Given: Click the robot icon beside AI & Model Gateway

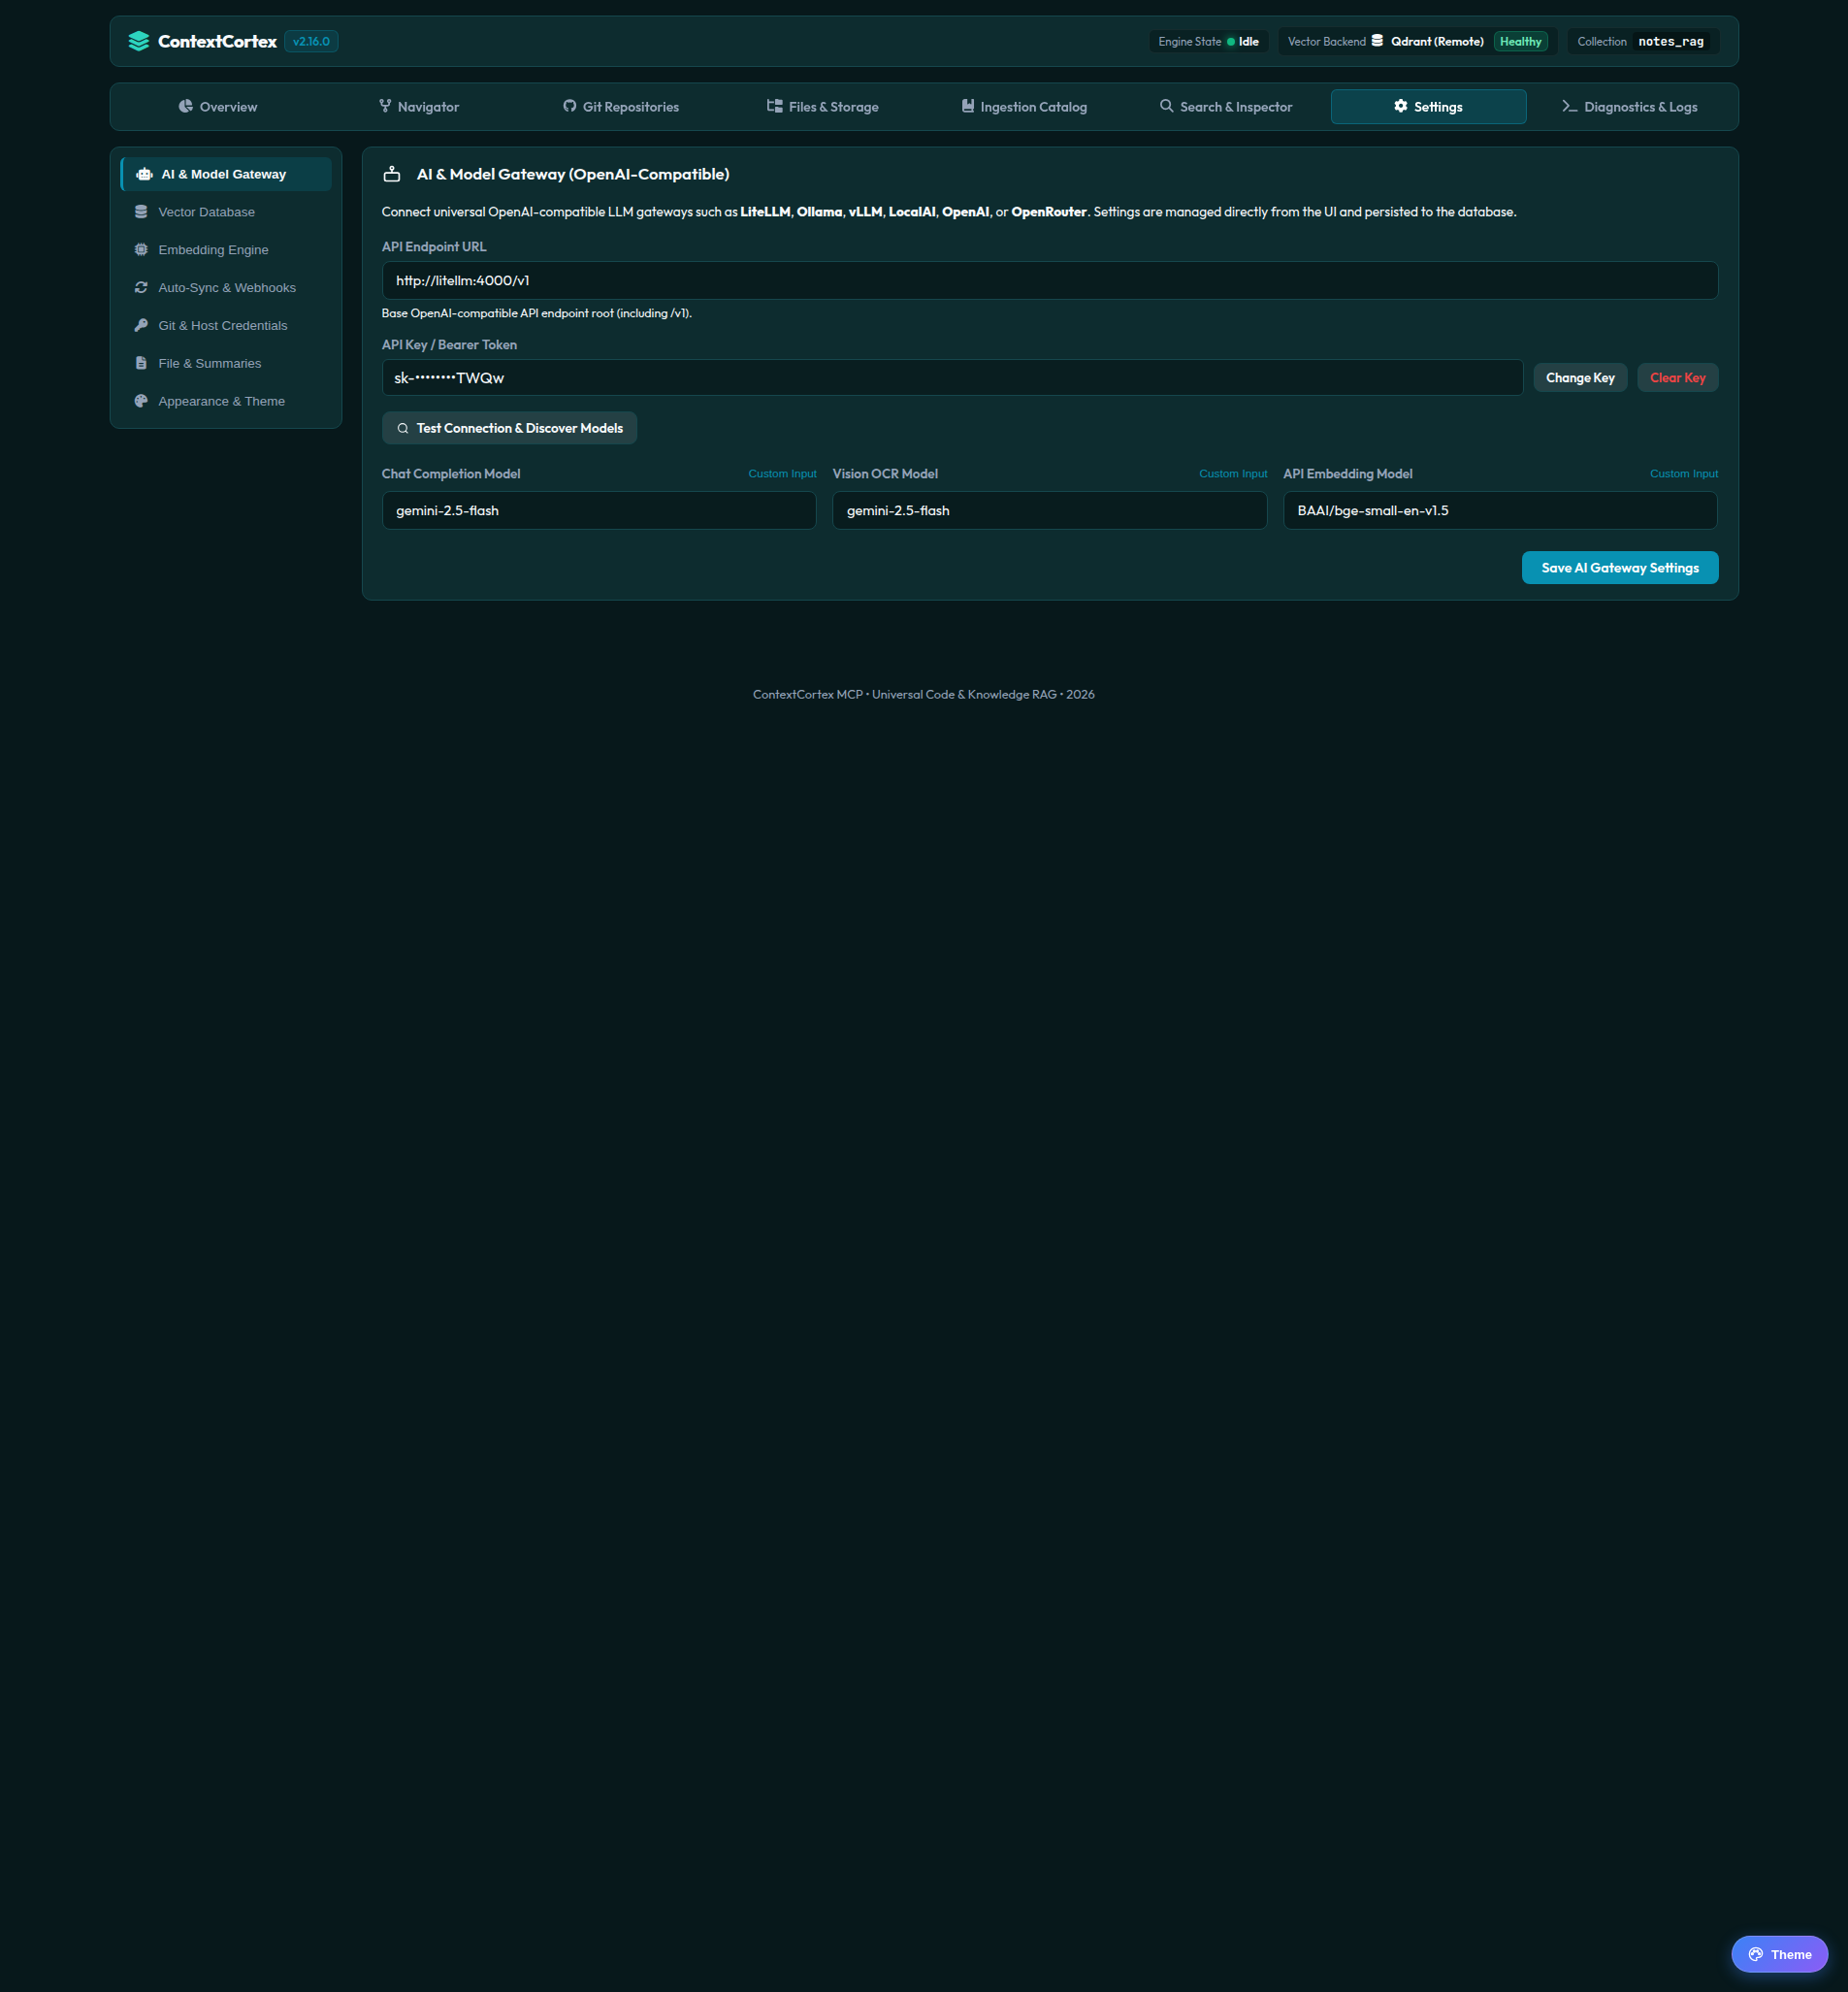Looking at the screenshot, I should coord(144,174).
